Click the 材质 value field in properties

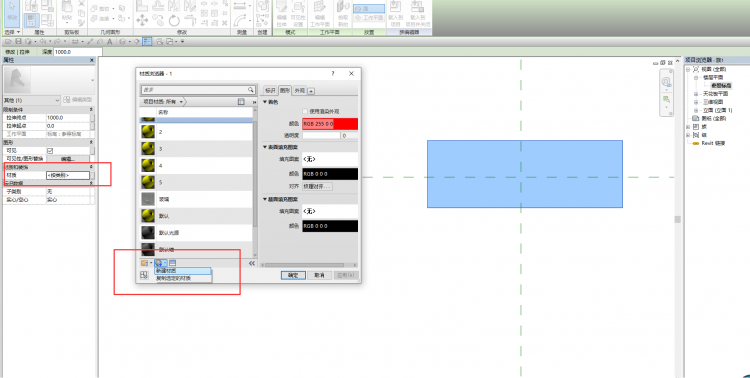pos(68,176)
